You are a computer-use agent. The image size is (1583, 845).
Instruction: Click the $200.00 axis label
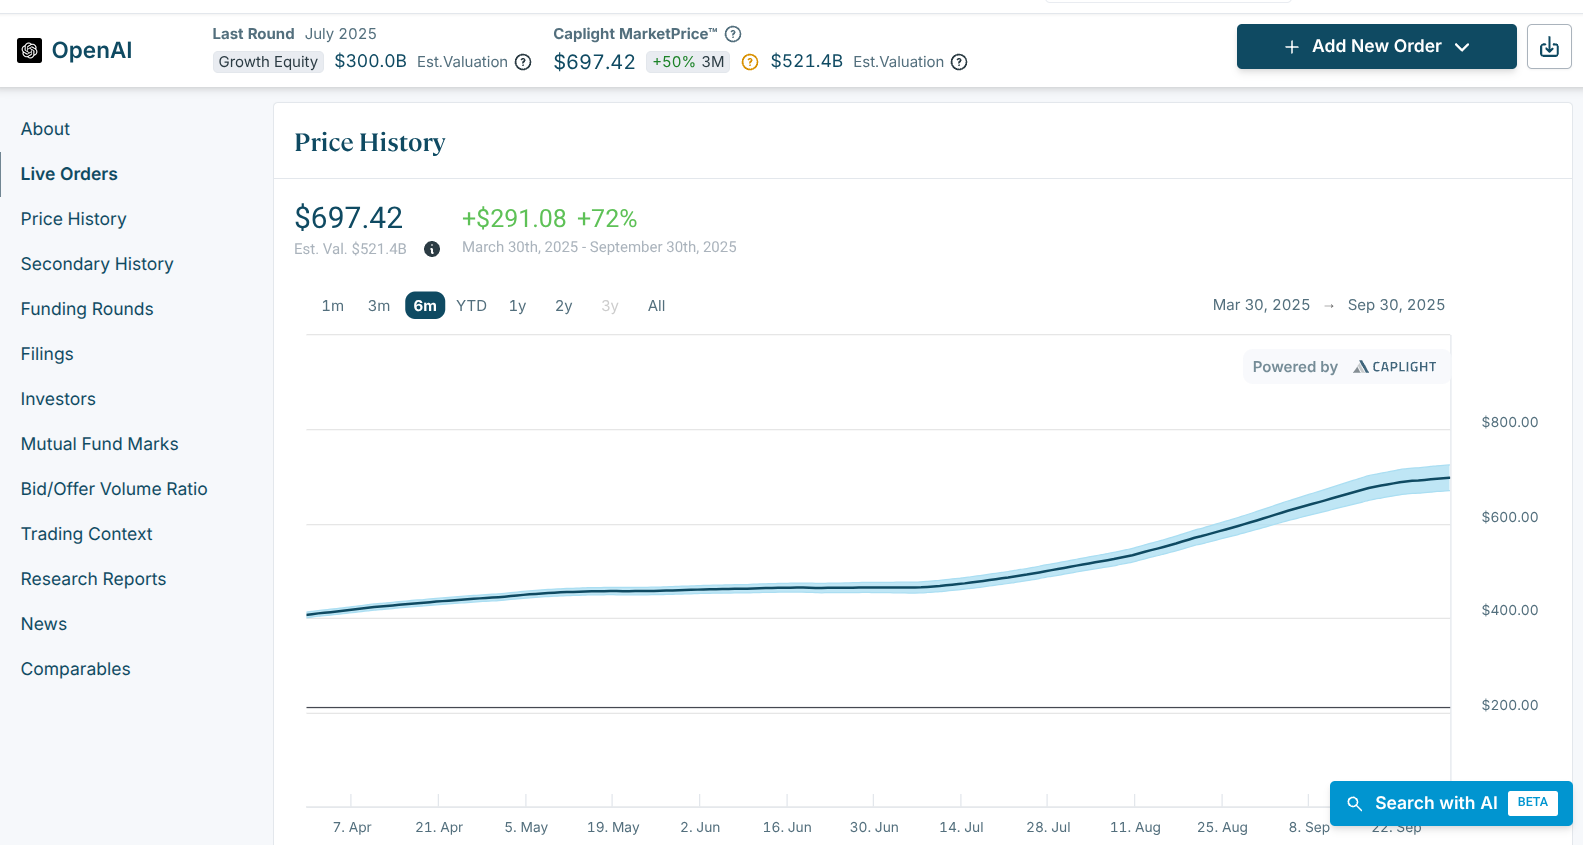tap(1510, 705)
